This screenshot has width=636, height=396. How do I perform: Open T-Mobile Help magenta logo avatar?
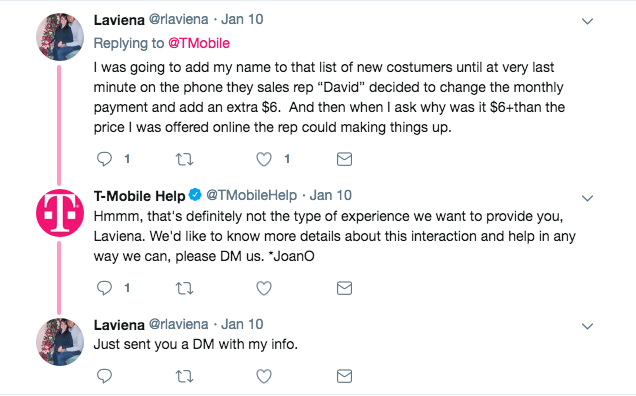(x=60, y=213)
